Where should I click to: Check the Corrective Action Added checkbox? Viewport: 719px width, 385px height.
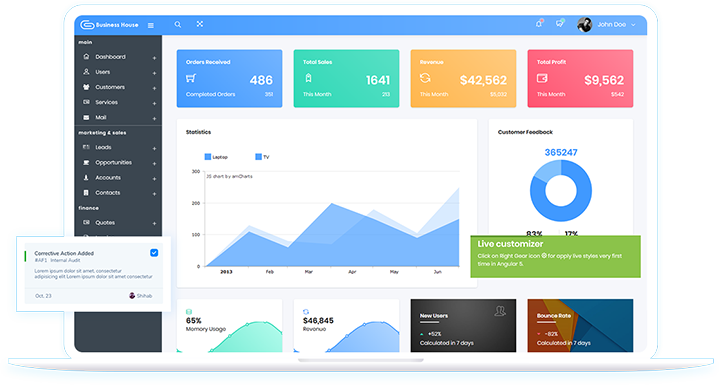click(154, 253)
